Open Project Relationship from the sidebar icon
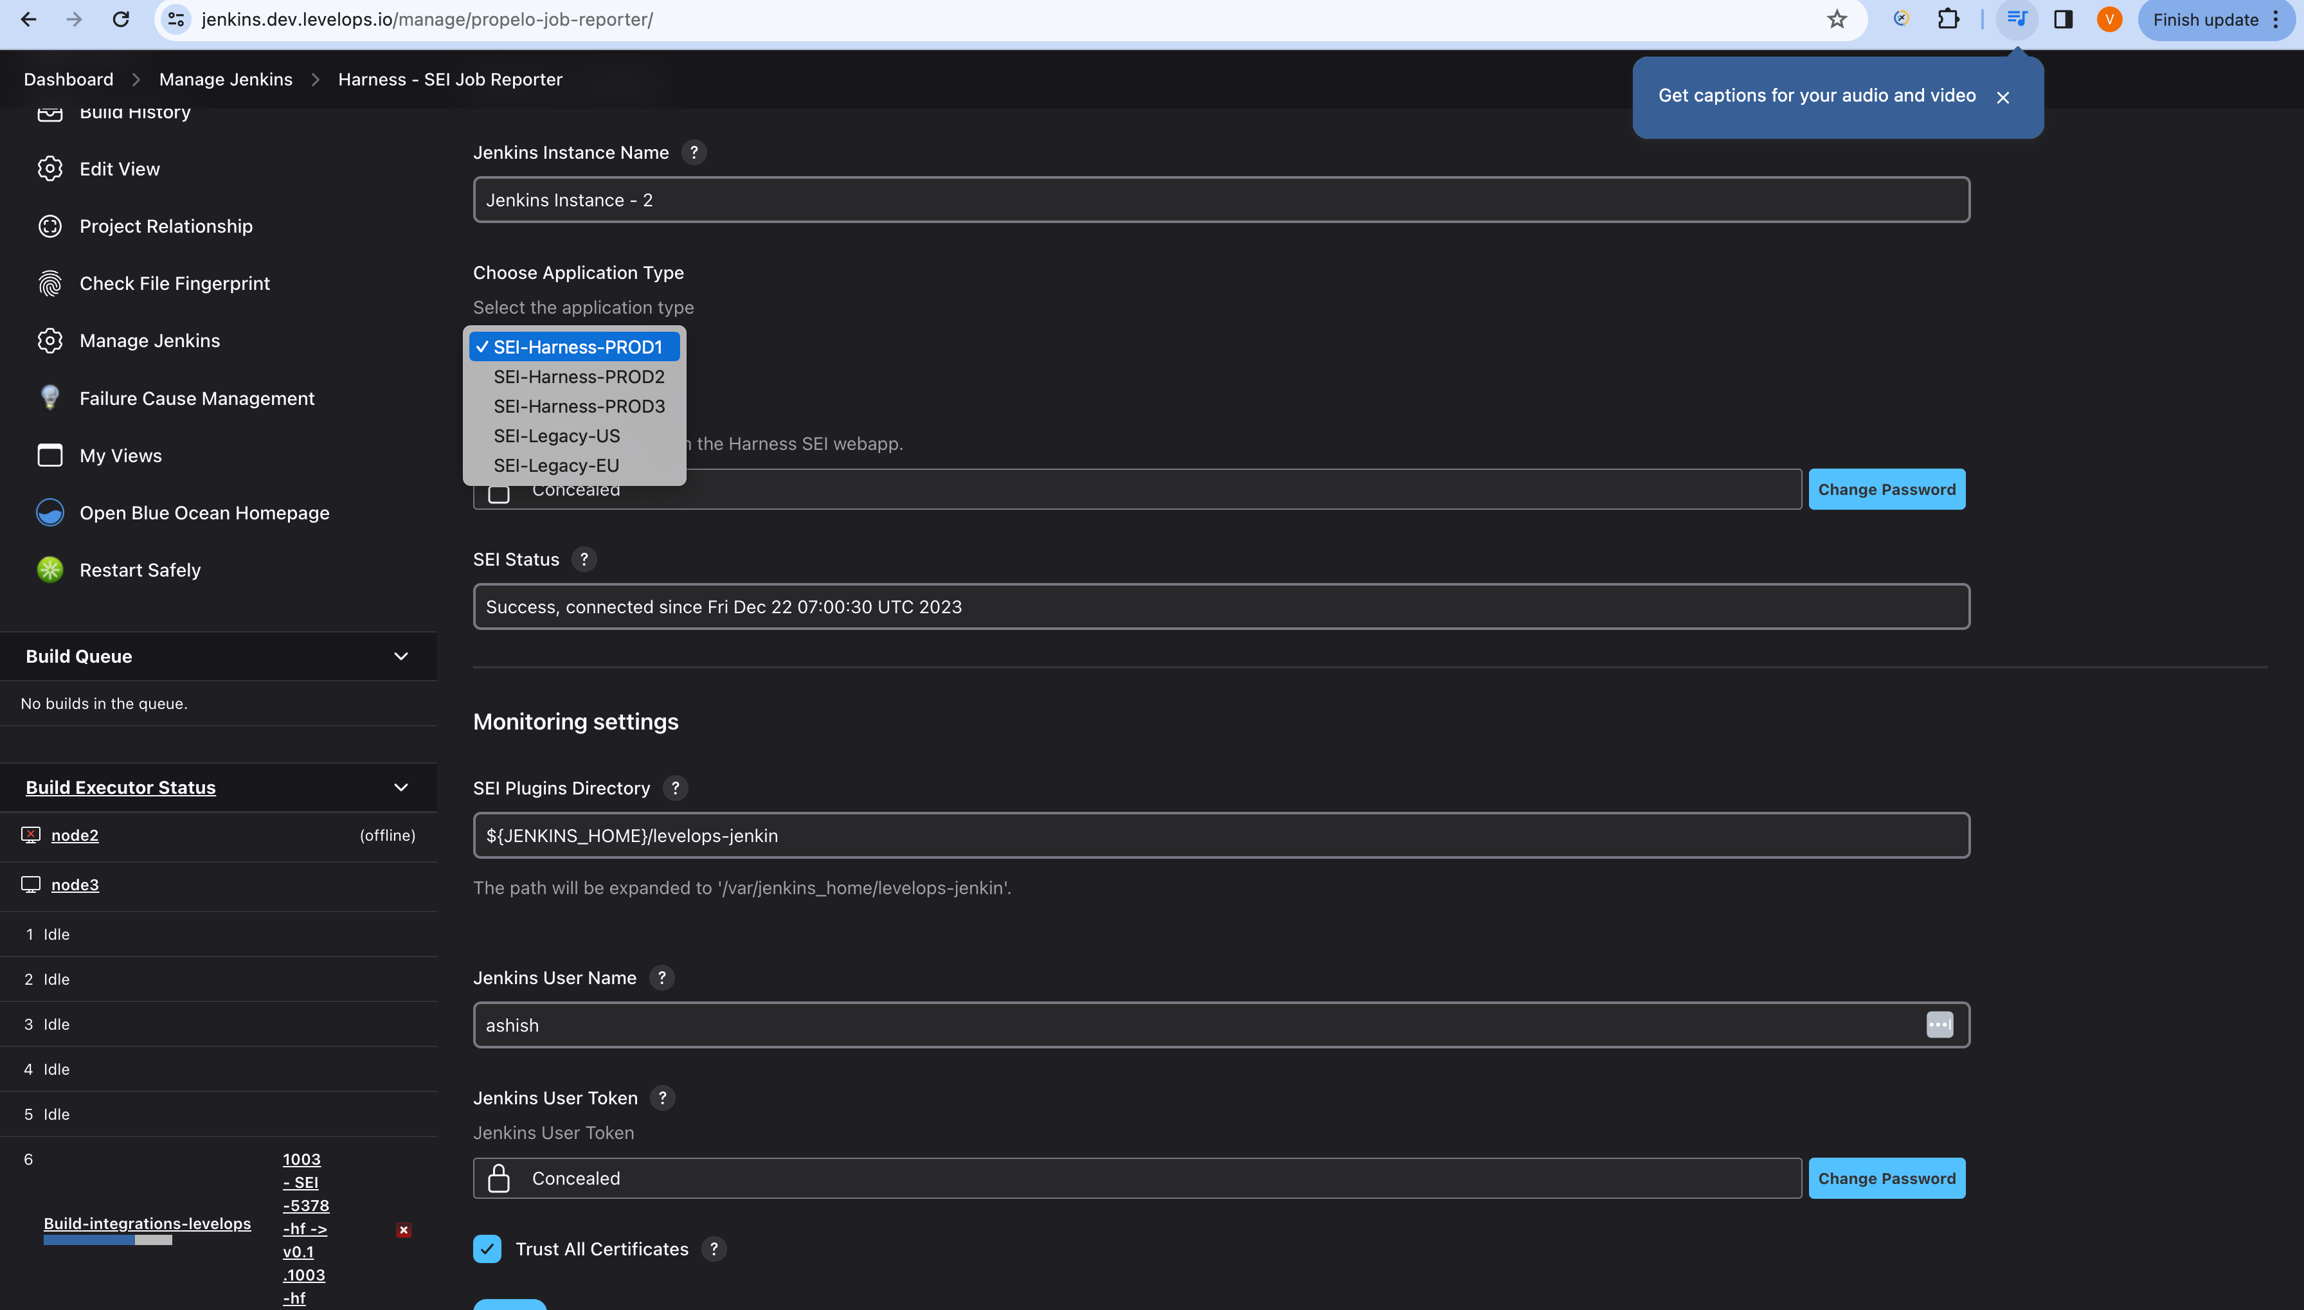Image resolution: width=2304 pixels, height=1310 pixels. click(50, 226)
